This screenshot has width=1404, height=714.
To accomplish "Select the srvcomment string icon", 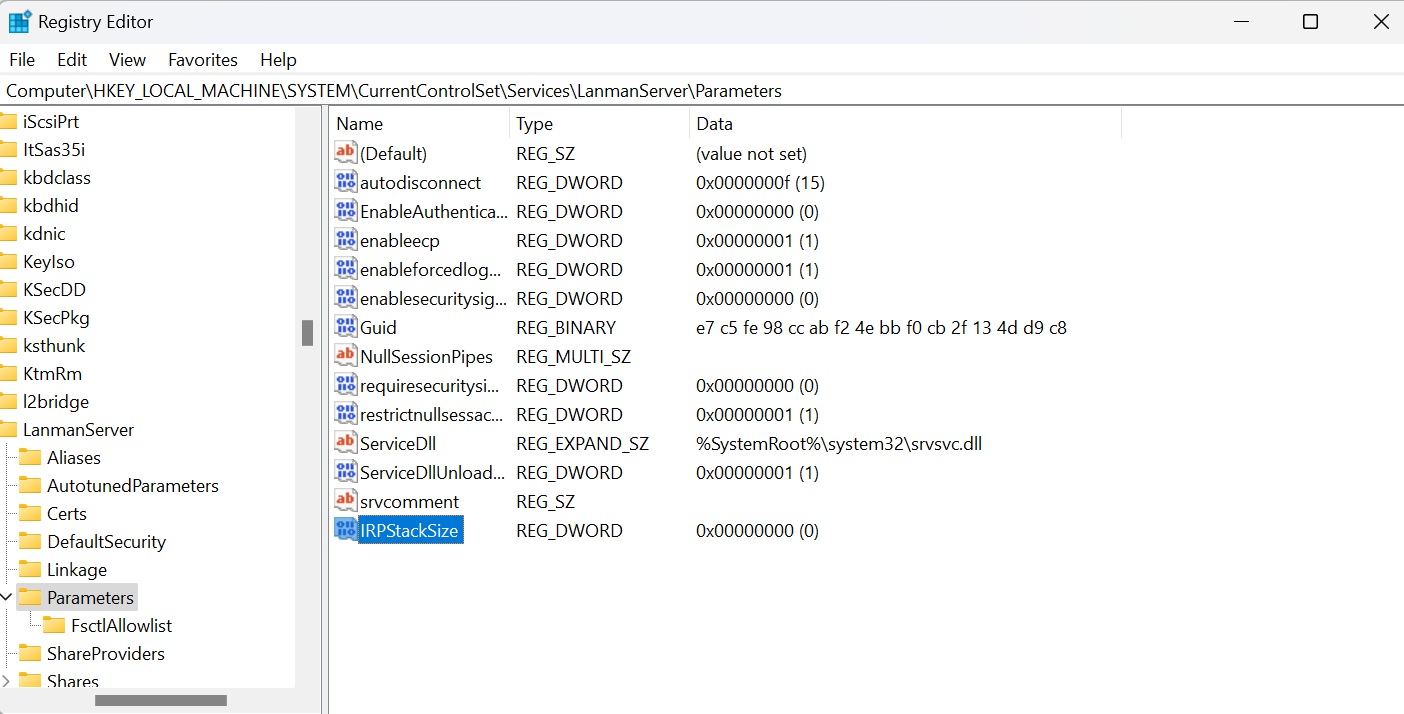I will (345, 501).
